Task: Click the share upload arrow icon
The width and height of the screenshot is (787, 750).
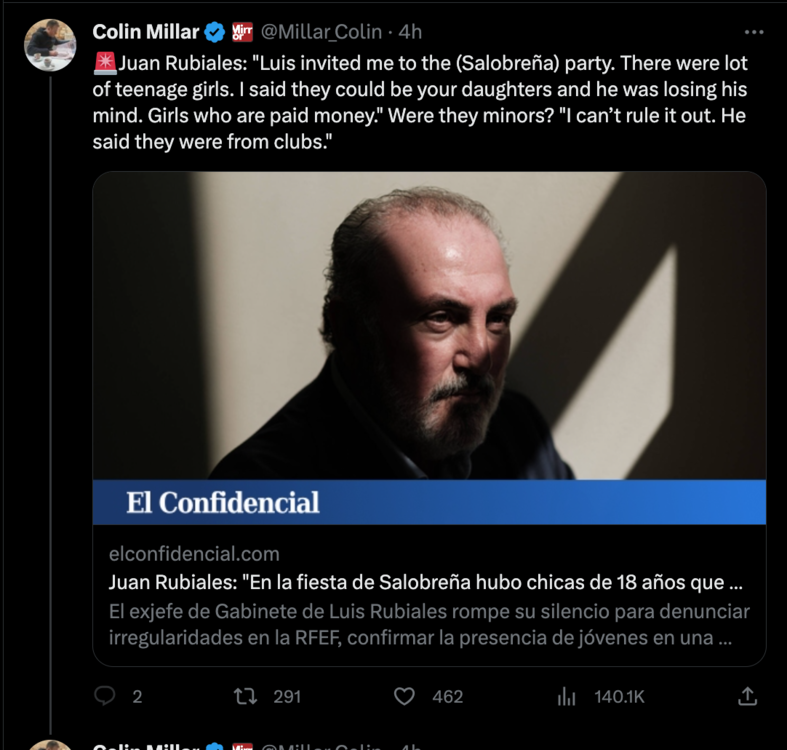Action: (746, 696)
